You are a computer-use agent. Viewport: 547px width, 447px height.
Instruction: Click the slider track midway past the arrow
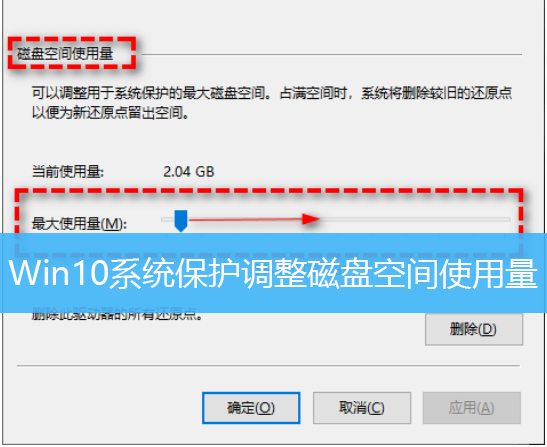tap(410, 219)
